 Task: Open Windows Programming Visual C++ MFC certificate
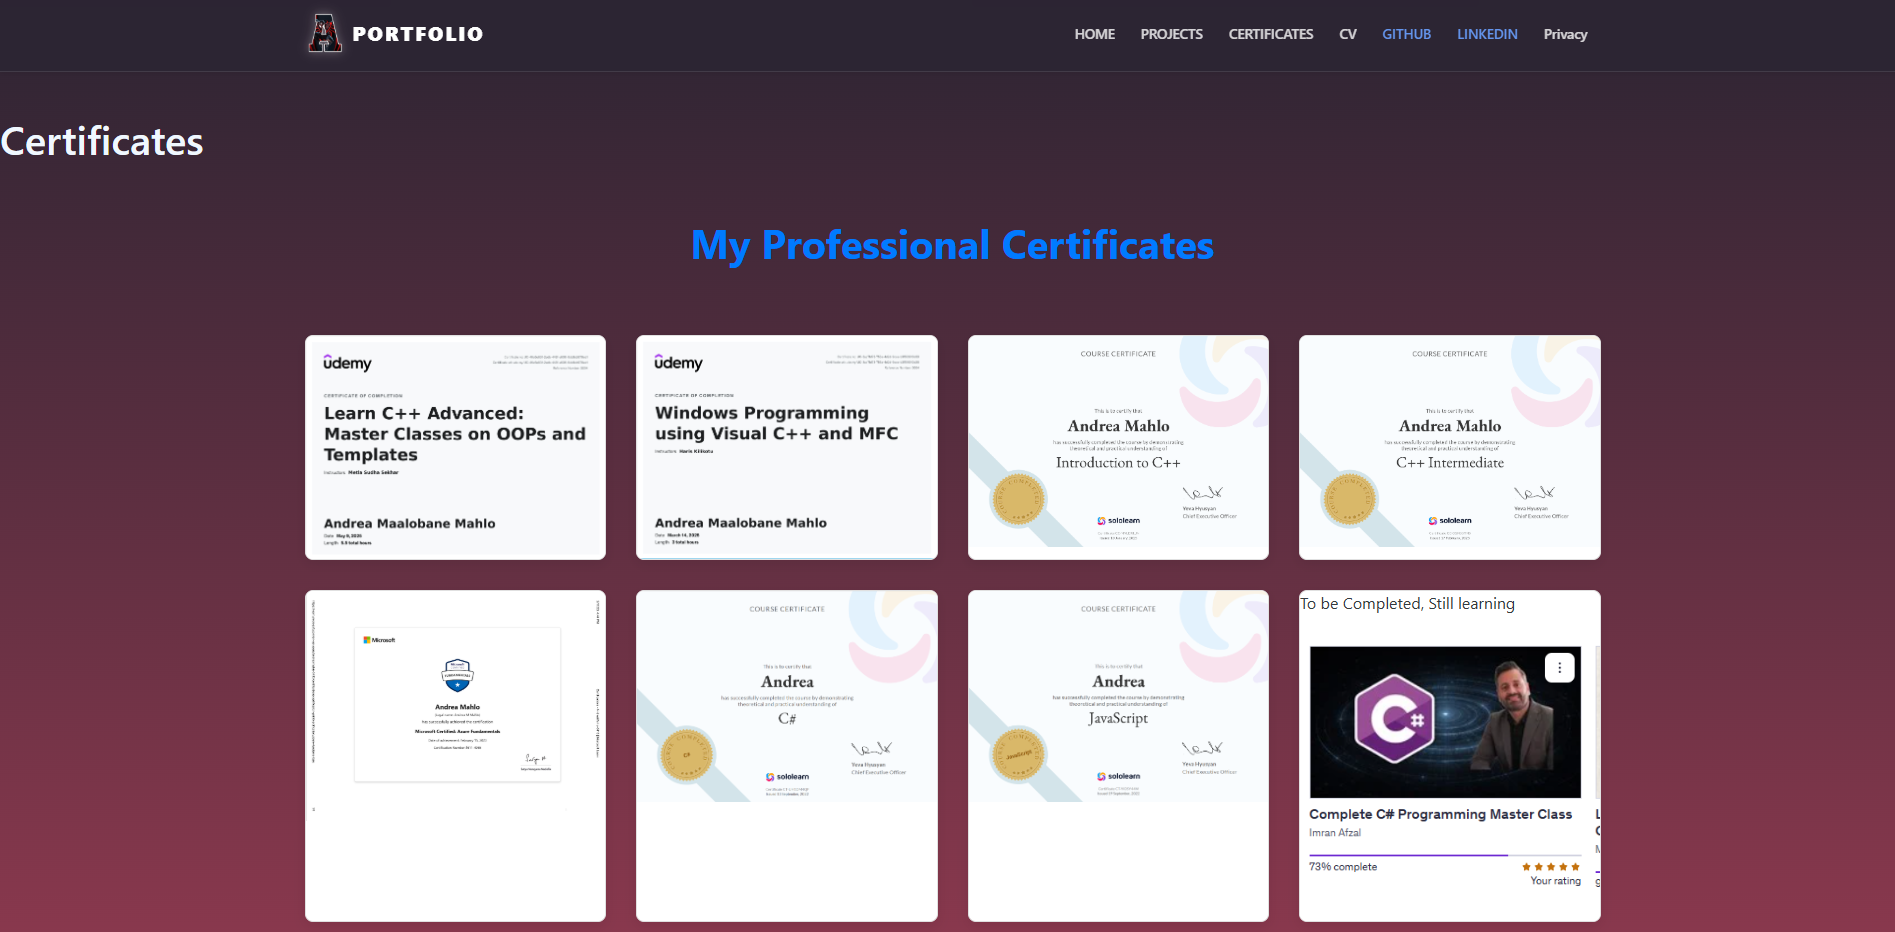click(x=786, y=447)
